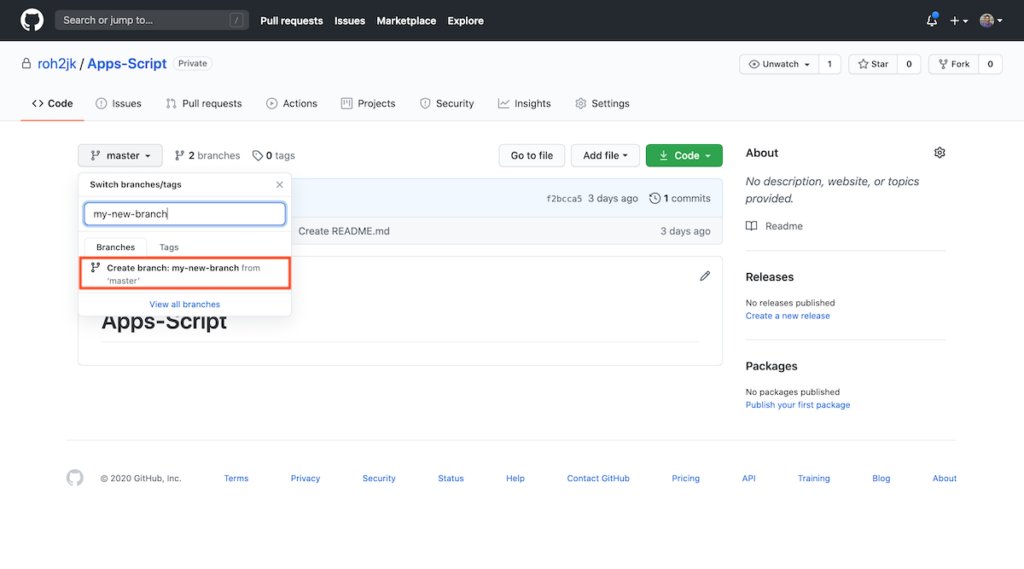Image resolution: width=1024 pixels, height=569 pixels.
Task: Open the green Code dropdown
Action: (684, 155)
